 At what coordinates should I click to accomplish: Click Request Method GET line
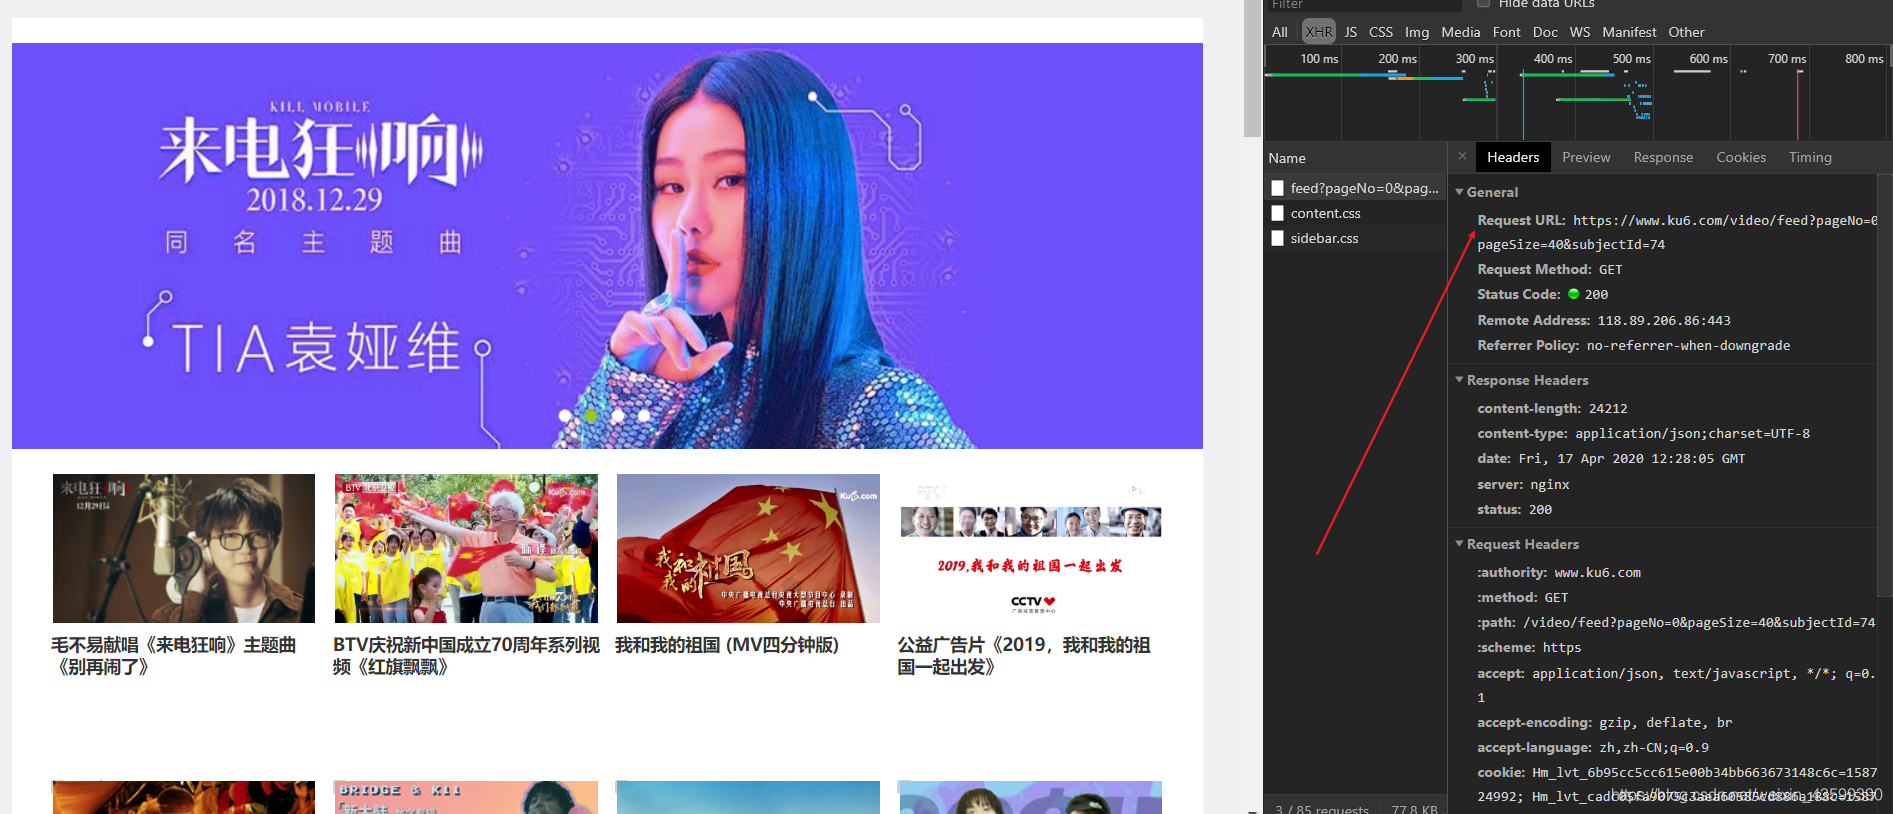coord(1550,269)
